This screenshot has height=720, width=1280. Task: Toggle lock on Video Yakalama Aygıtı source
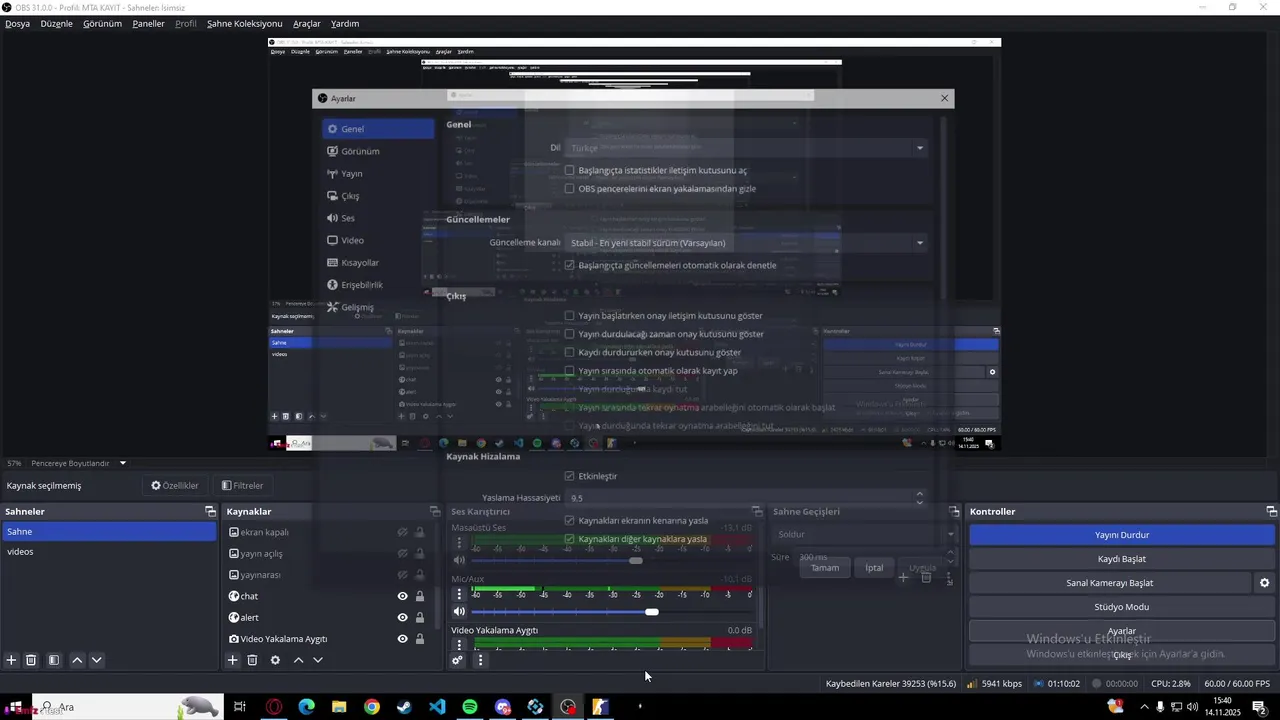pos(420,639)
